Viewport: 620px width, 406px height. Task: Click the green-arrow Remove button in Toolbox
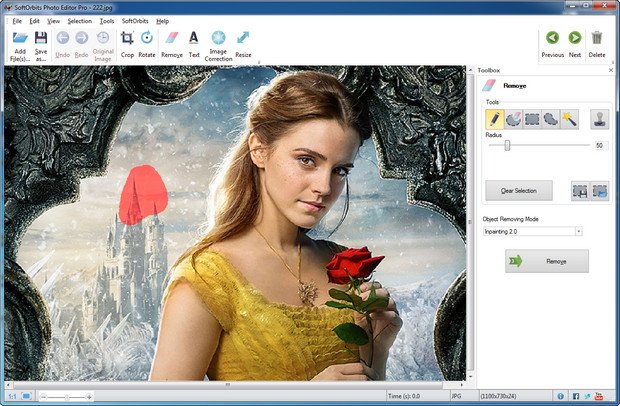(547, 261)
